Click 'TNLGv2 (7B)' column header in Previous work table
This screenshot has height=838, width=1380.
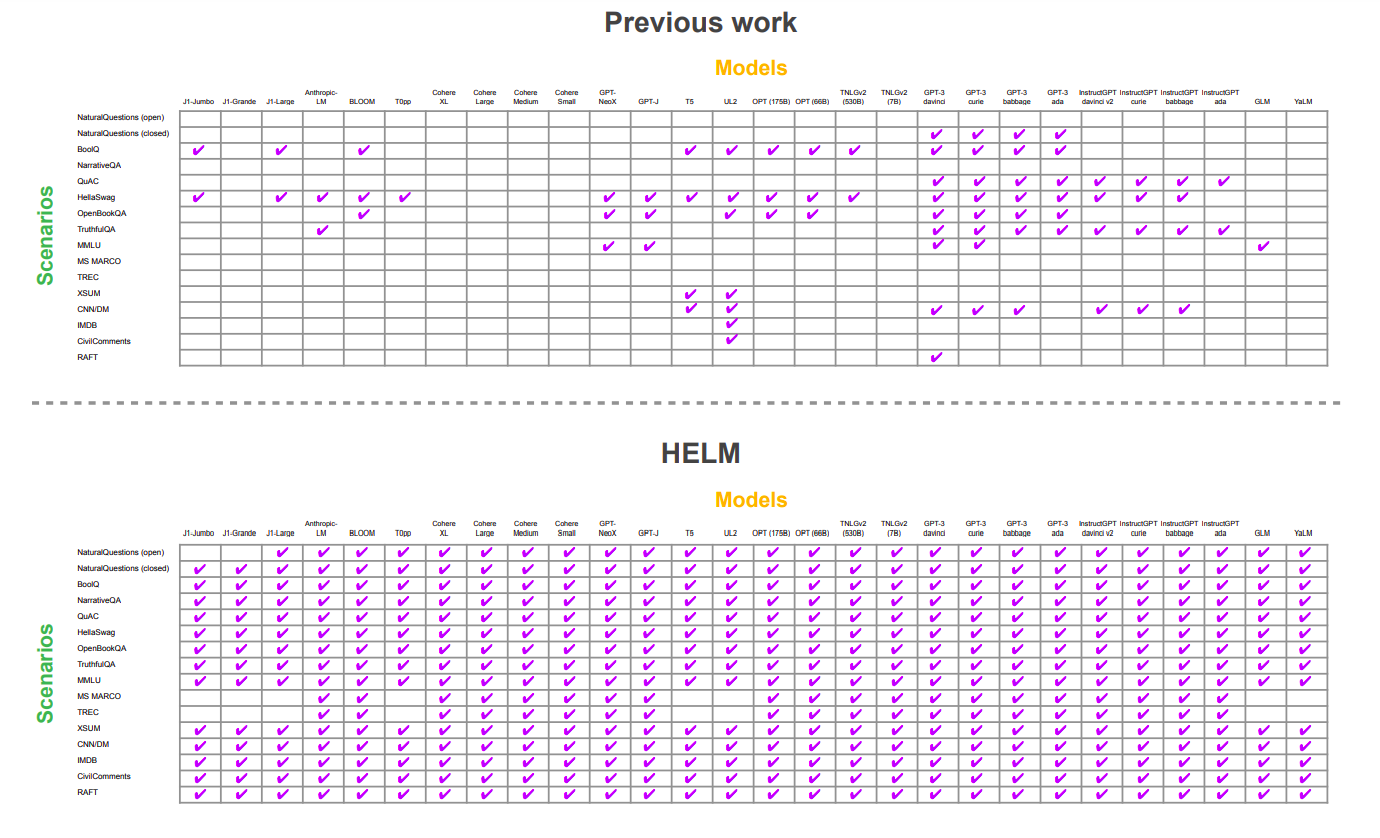point(894,97)
